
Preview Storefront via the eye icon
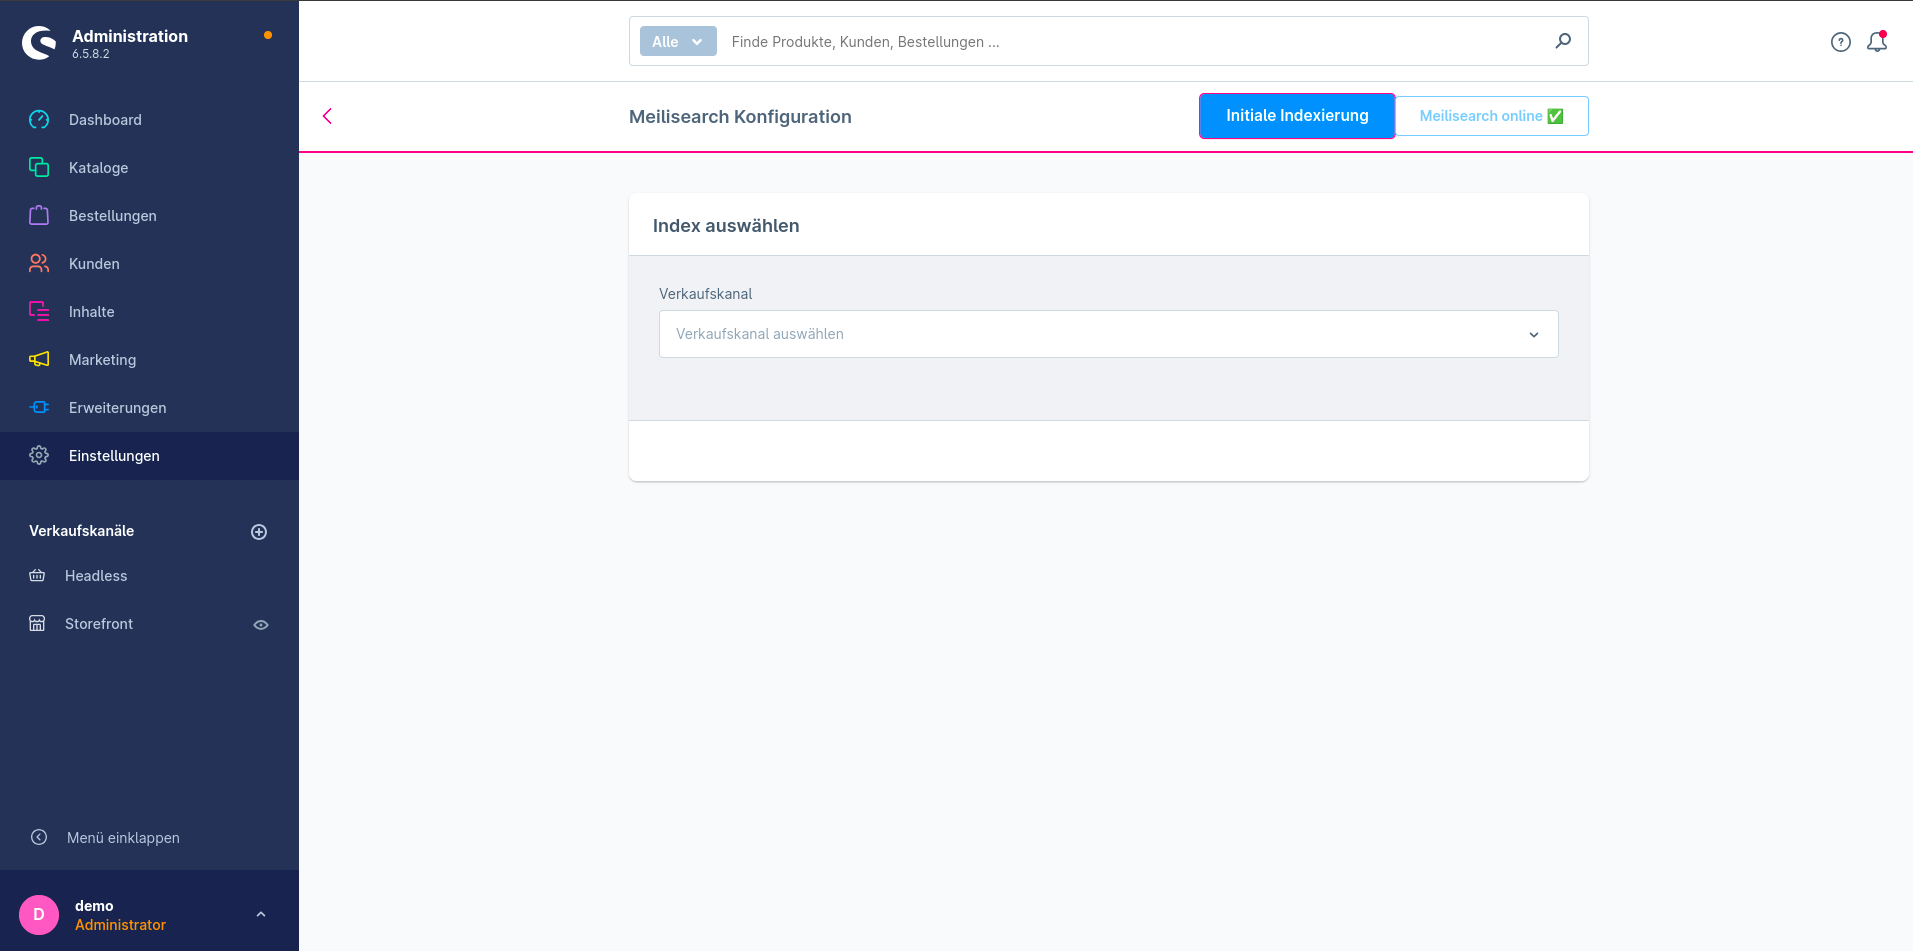tap(261, 625)
